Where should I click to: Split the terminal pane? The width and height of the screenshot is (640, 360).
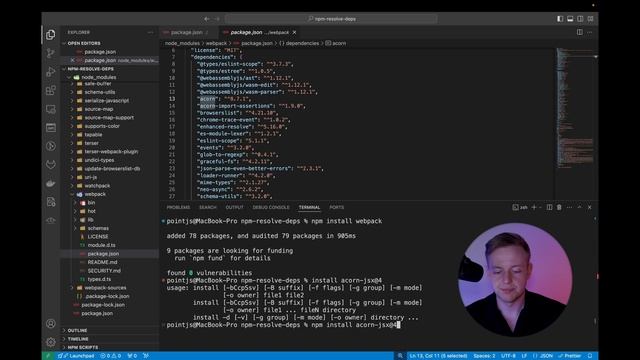[x=549, y=207]
